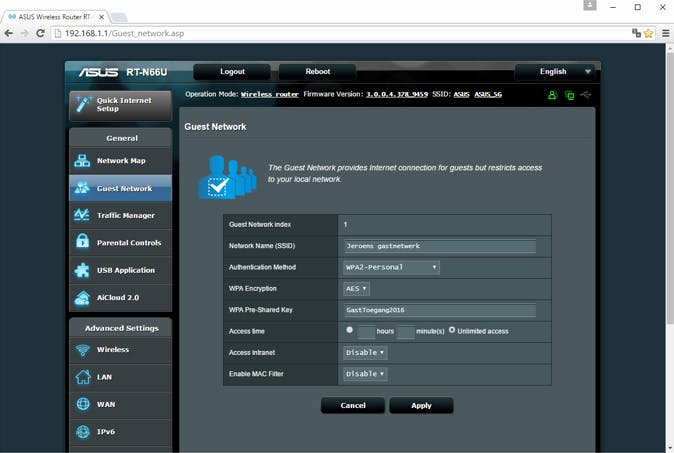Click the translate icon in address bar
This screenshot has width=674, height=453.
637,33
